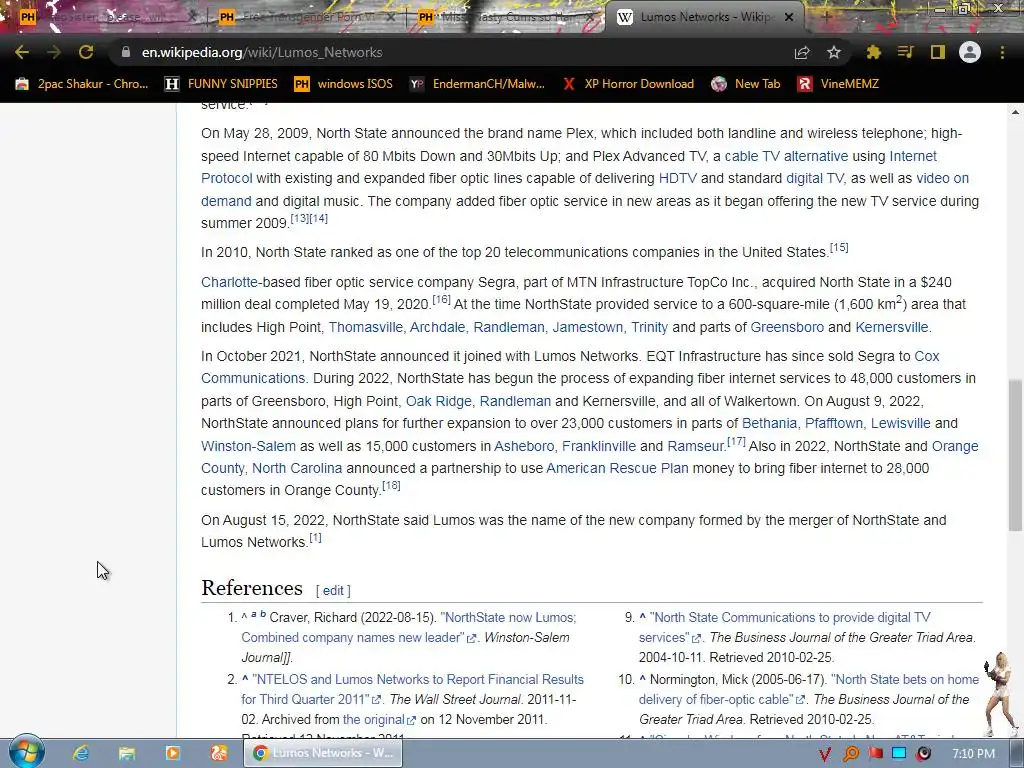Viewport: 1024px width, 768px height.
Task: Close the Lumos Networks tab
Action: [x=789, y=17]
